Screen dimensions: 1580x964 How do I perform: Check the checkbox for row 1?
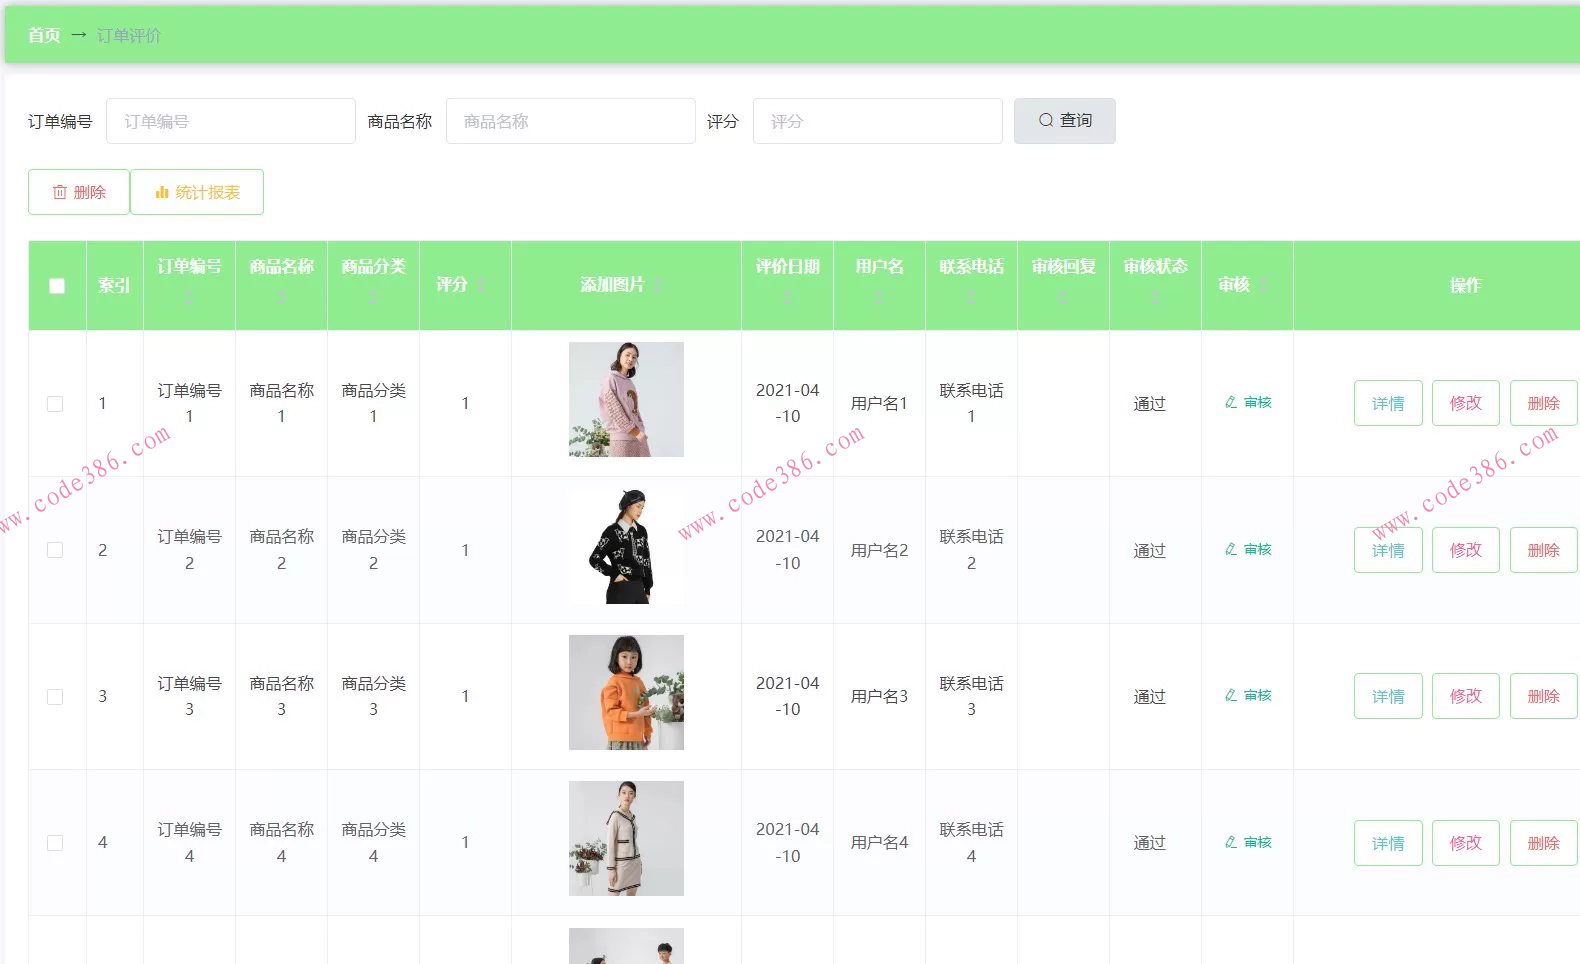coord(55,404)
